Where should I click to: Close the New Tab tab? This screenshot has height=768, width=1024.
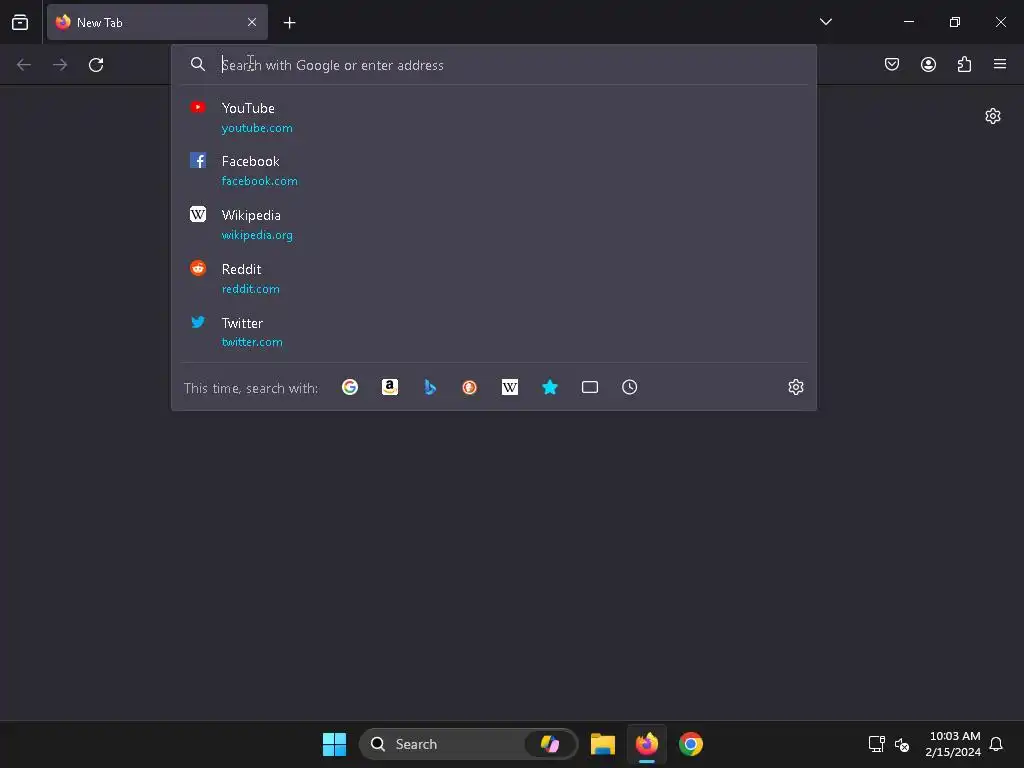[x=252, y=22]
